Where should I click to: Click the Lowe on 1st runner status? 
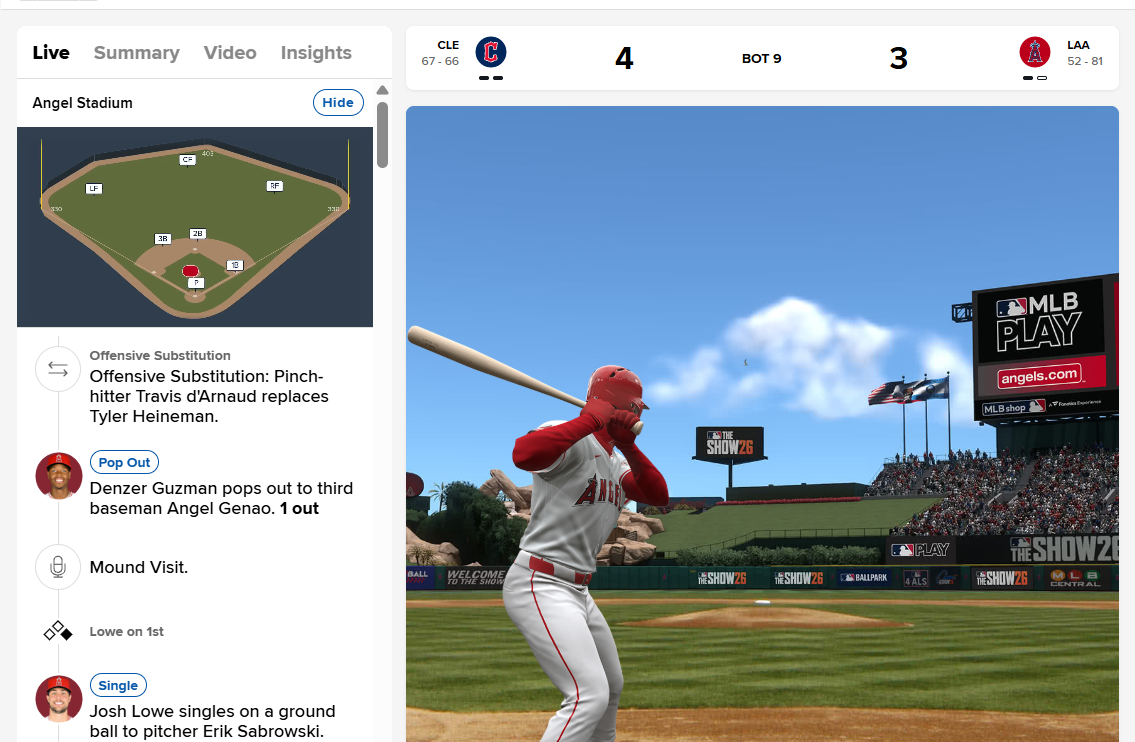coord(127,631)
